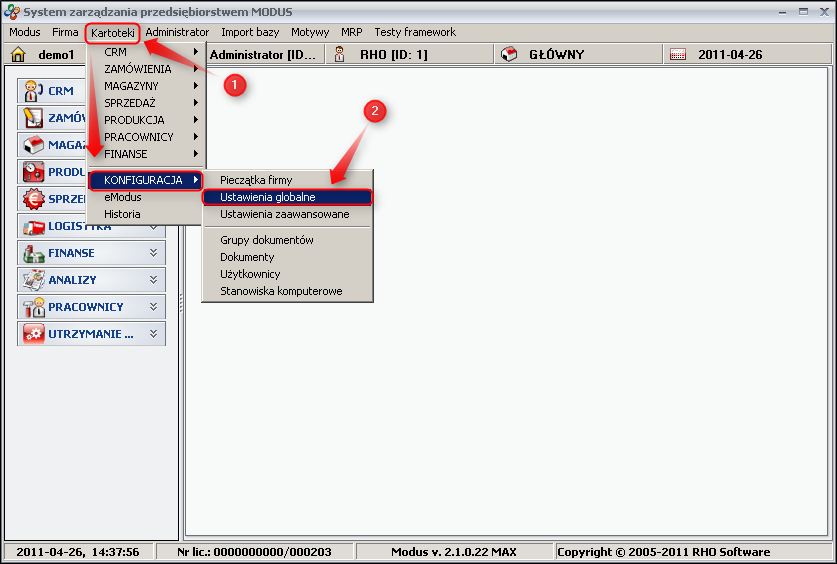Click the home icon next to demo1
The image size is (837, 564).
pyautogui.click(x=18, y=54)
